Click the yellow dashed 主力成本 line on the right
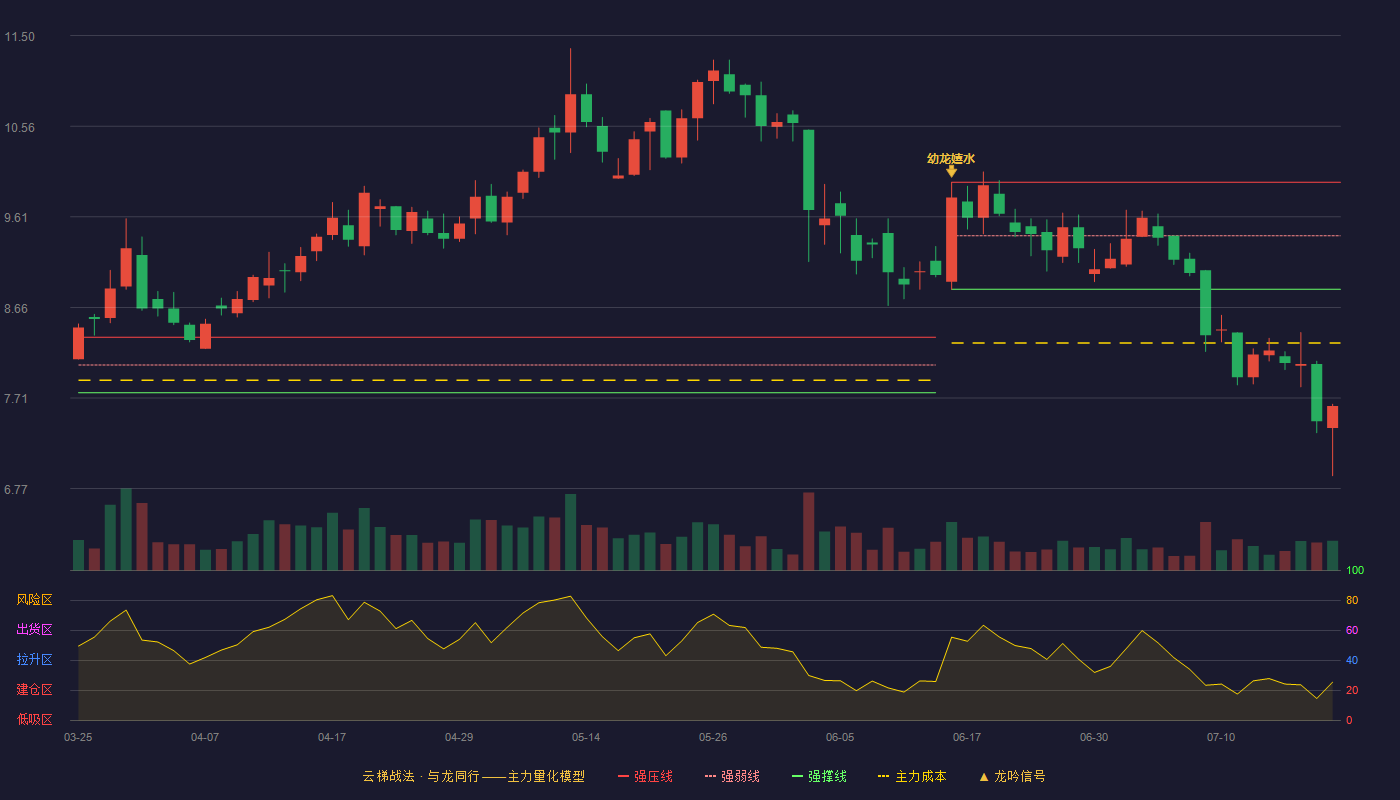This screenshot has height=800, width=1400. click(x=1146, y=343)
